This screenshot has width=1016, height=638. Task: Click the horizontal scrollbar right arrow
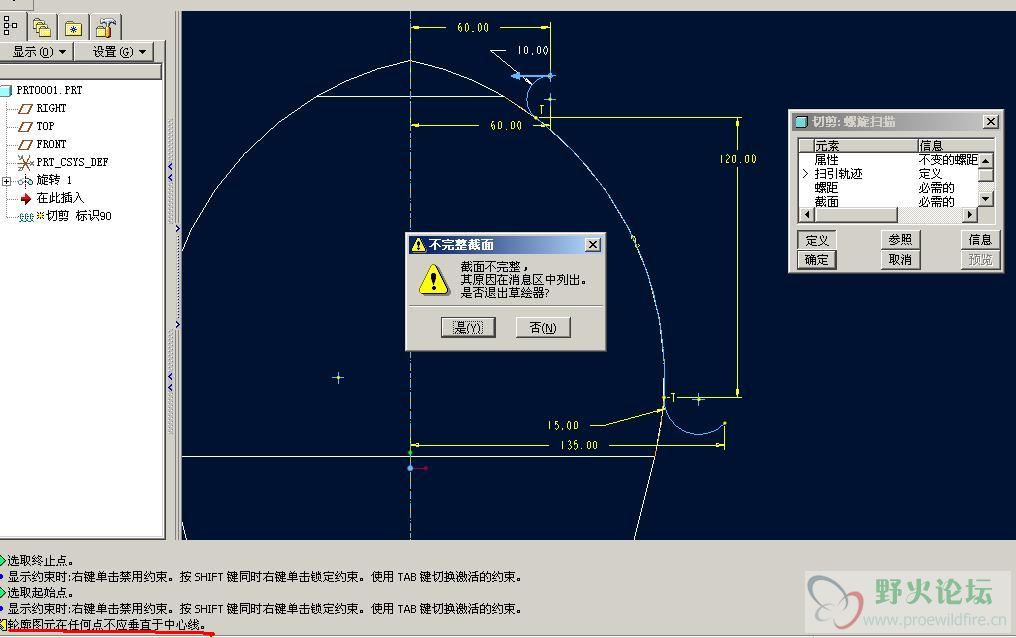969,214
